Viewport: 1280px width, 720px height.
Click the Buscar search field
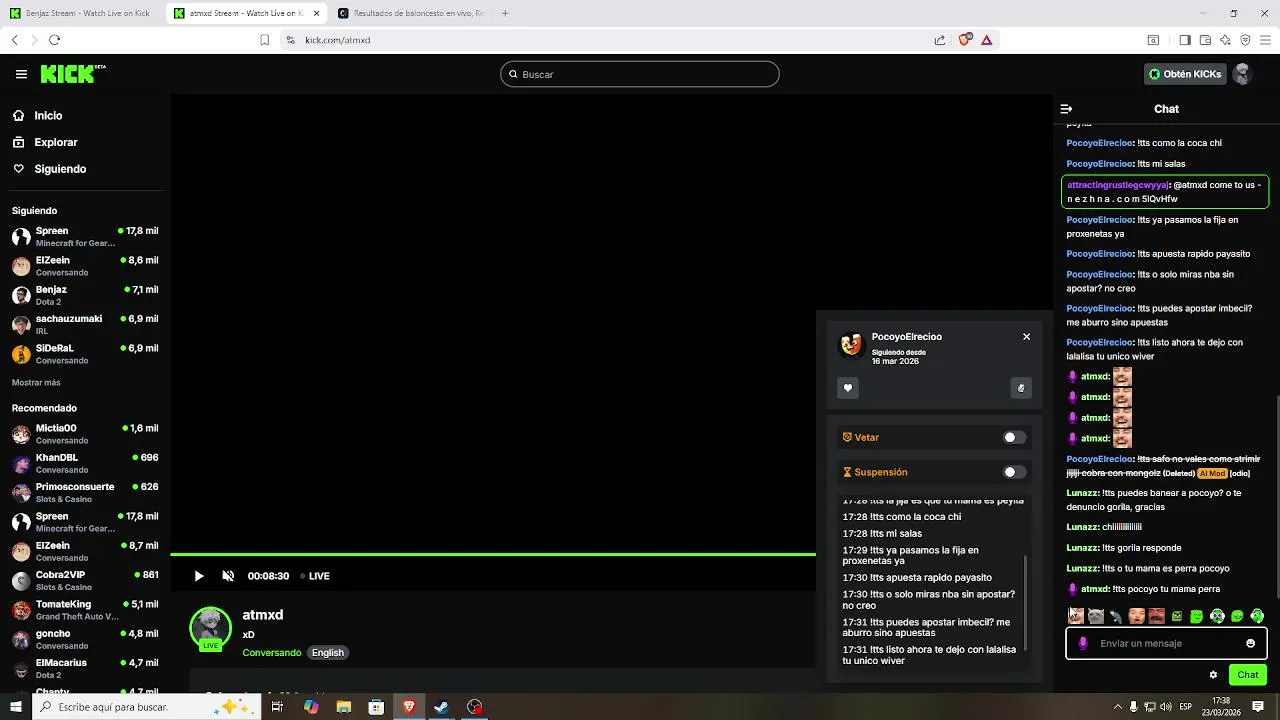[640, 74]
